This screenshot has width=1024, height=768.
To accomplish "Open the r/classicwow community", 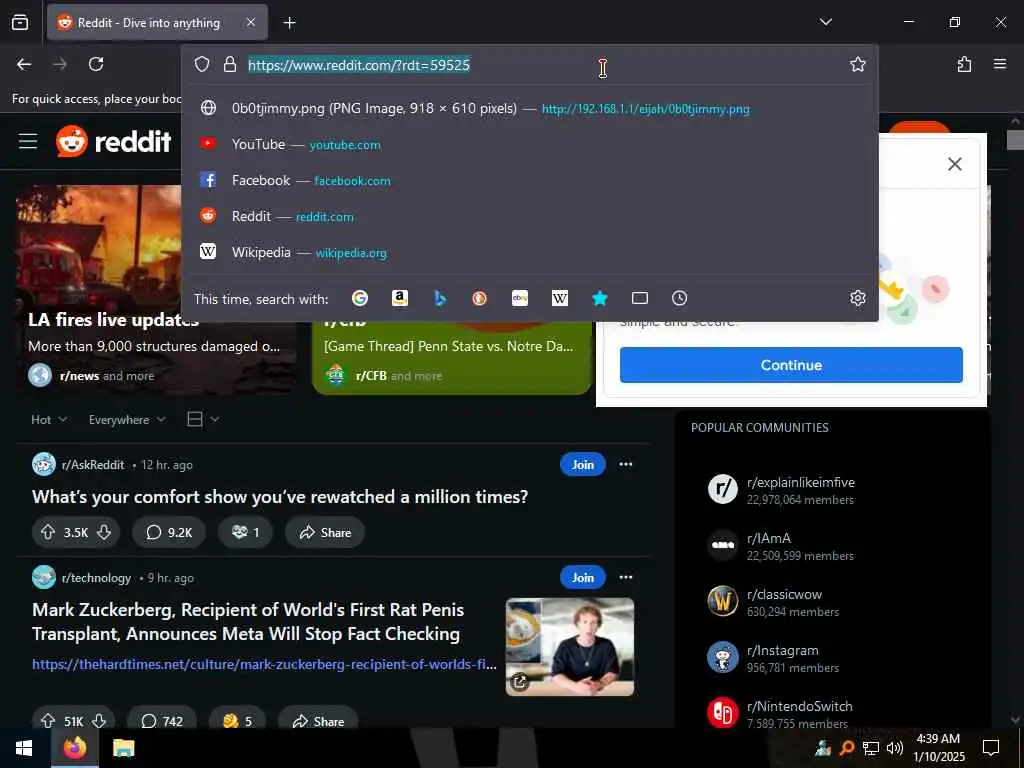I will click(784, 595).
